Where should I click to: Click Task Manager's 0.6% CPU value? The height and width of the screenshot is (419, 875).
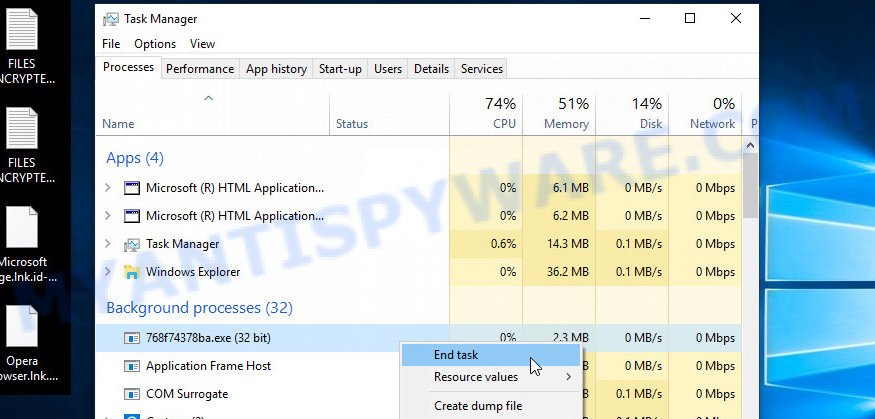click(503, 244)
